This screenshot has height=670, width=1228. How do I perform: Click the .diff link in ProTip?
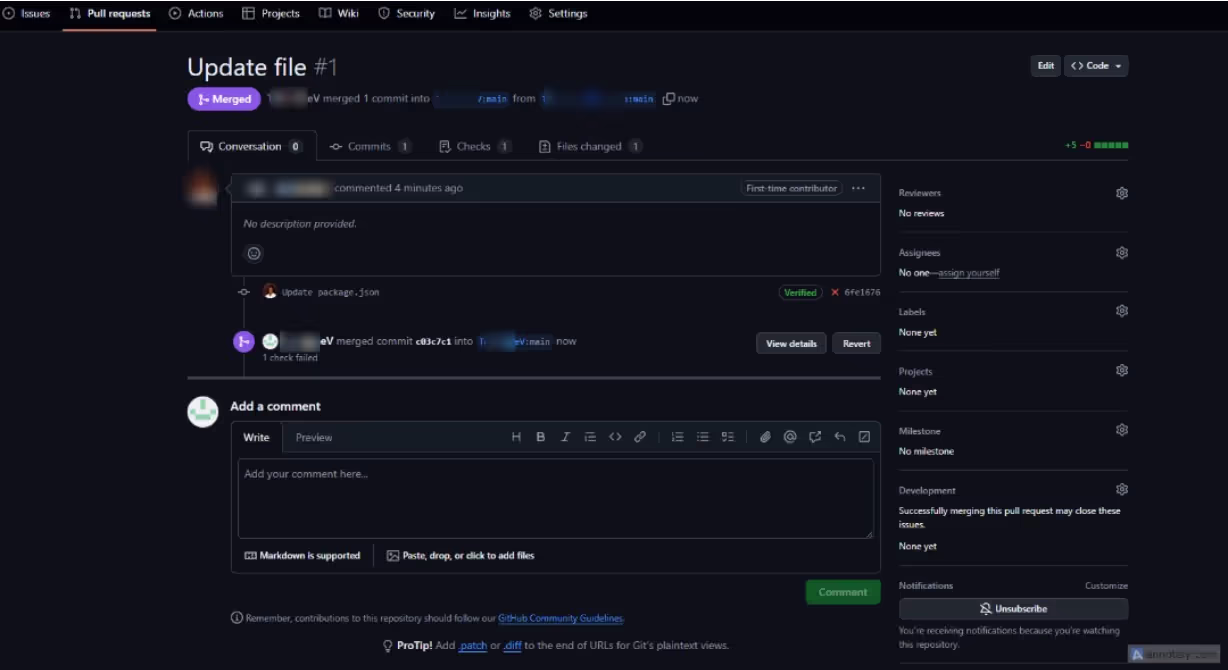(512, 646)
